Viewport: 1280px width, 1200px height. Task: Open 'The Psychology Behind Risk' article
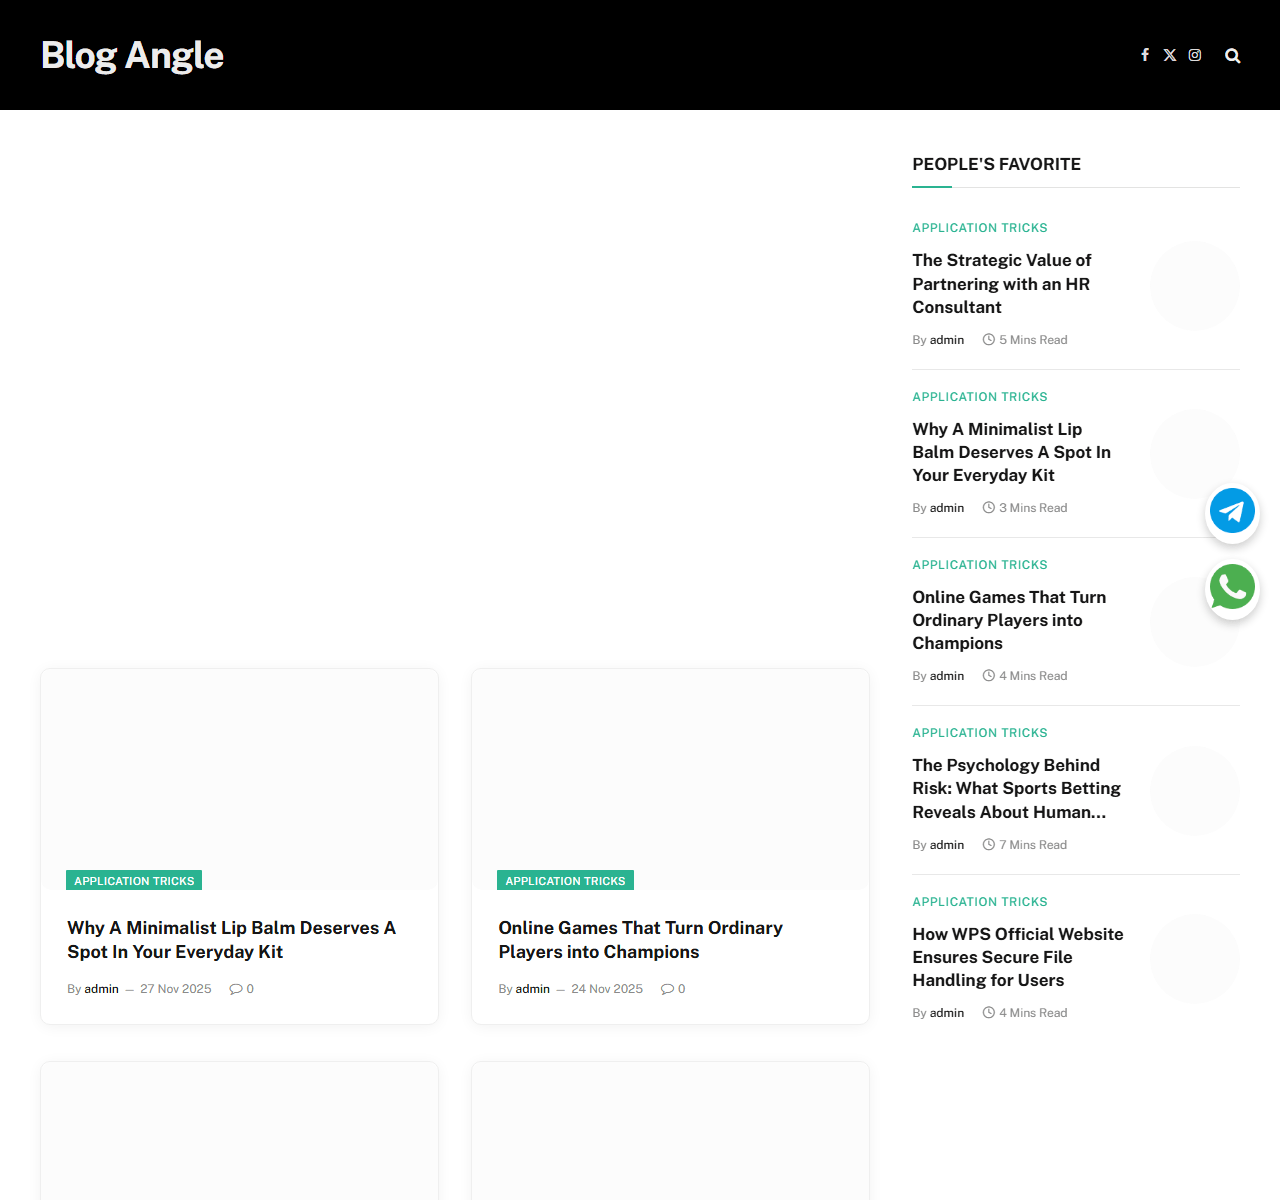click(x=1016, y=788)
